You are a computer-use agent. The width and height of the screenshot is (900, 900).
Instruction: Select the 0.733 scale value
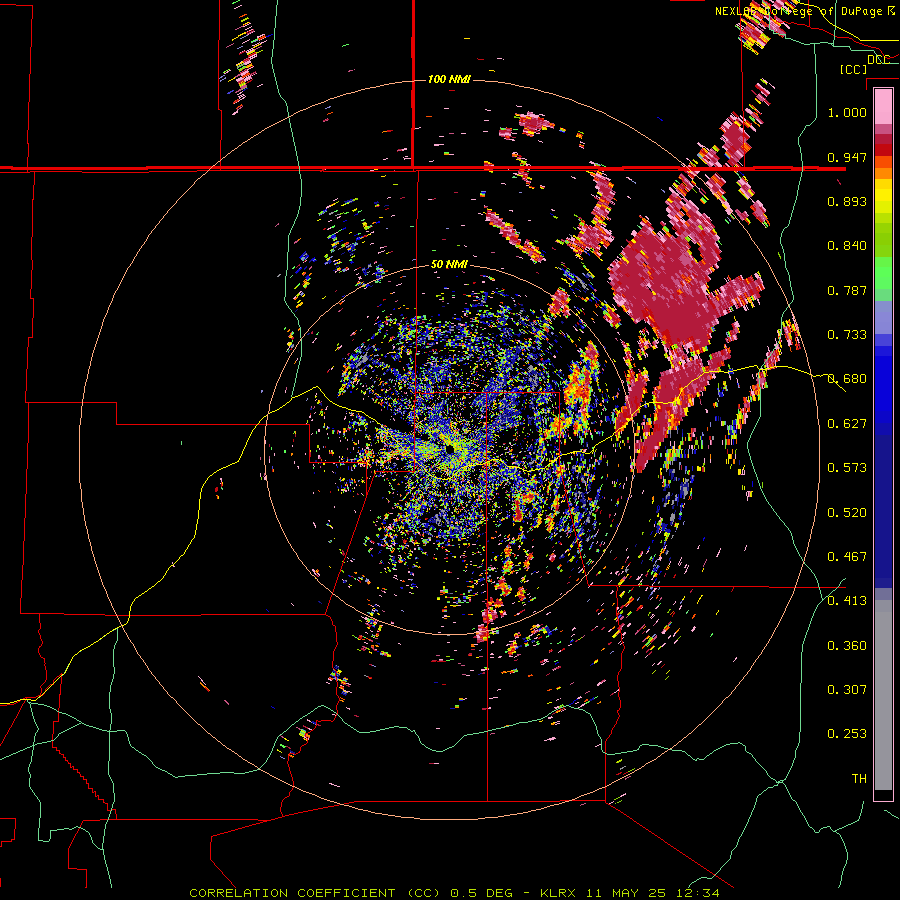click(847, 335)
